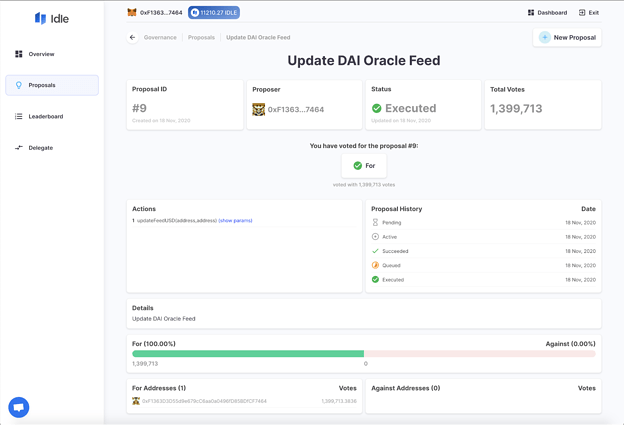Viewport: 624px width, 441px height.
Task: Click the Proposal ID #9 value
Action: coord(139,108)
